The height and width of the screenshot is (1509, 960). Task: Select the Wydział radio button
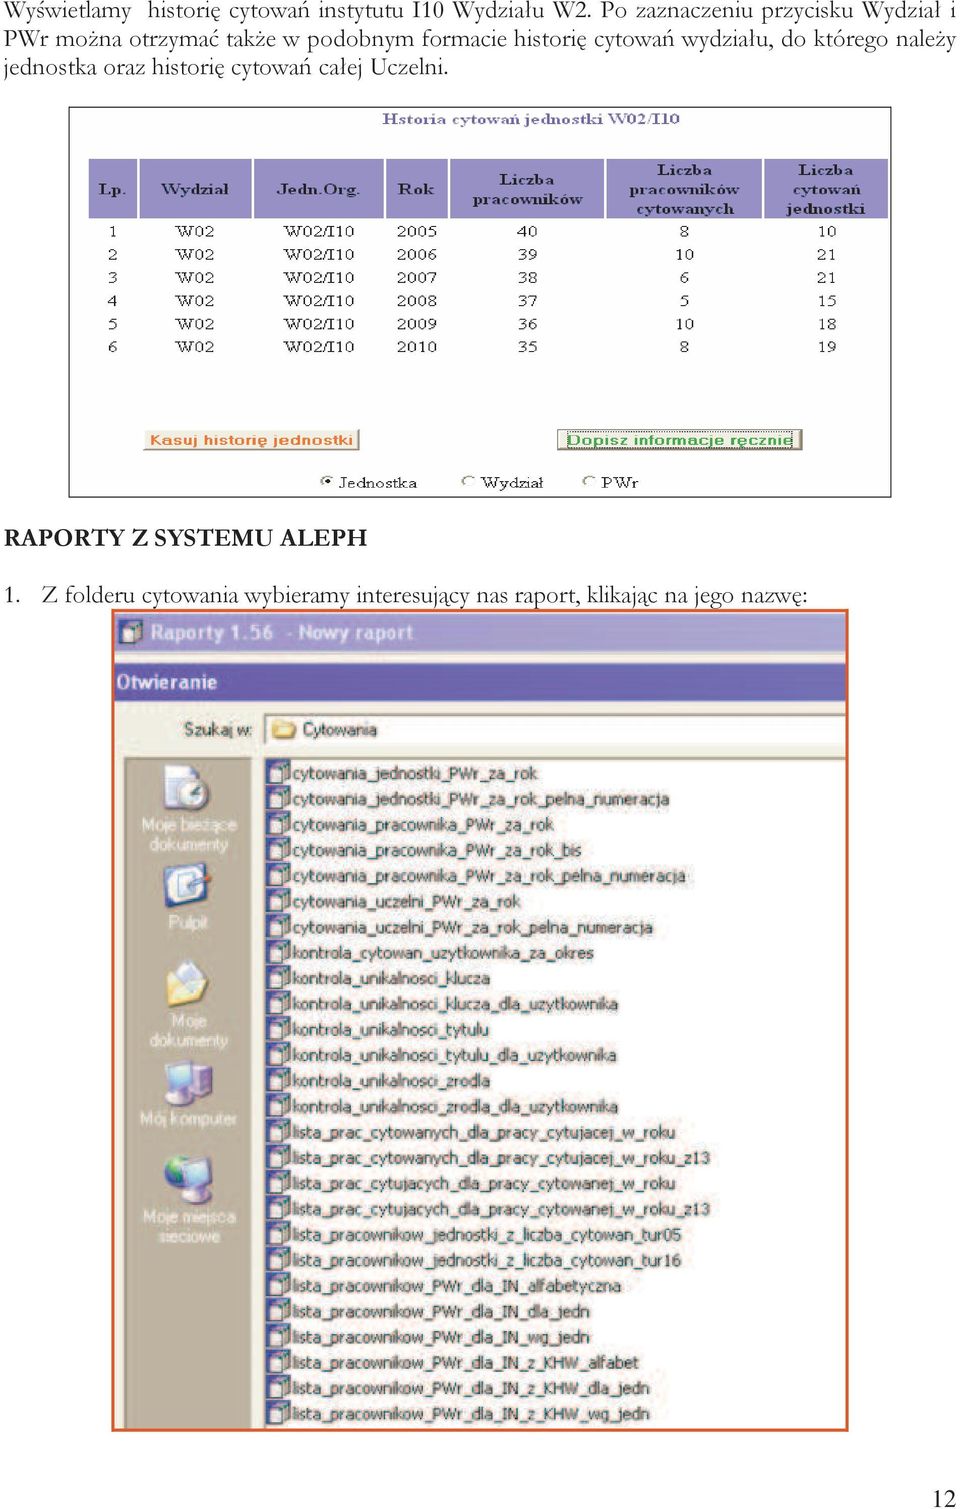tap(468, 481)
